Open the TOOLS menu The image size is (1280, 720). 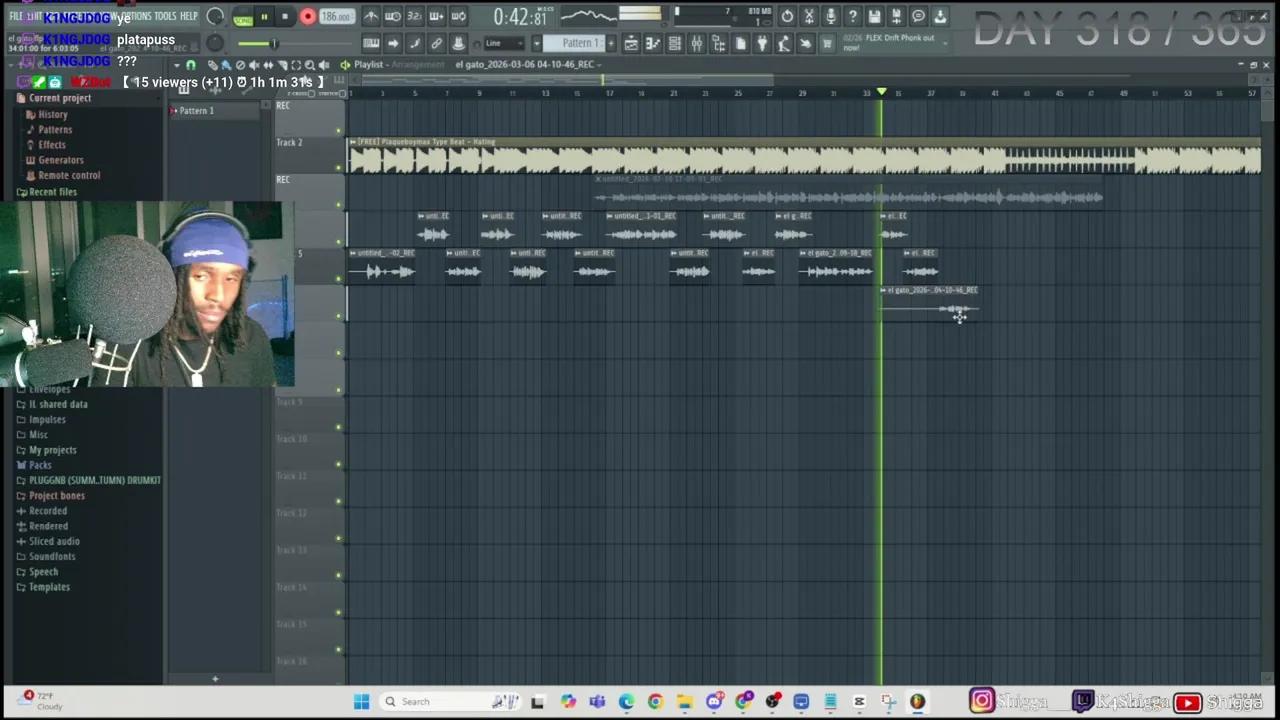[165, 16]
